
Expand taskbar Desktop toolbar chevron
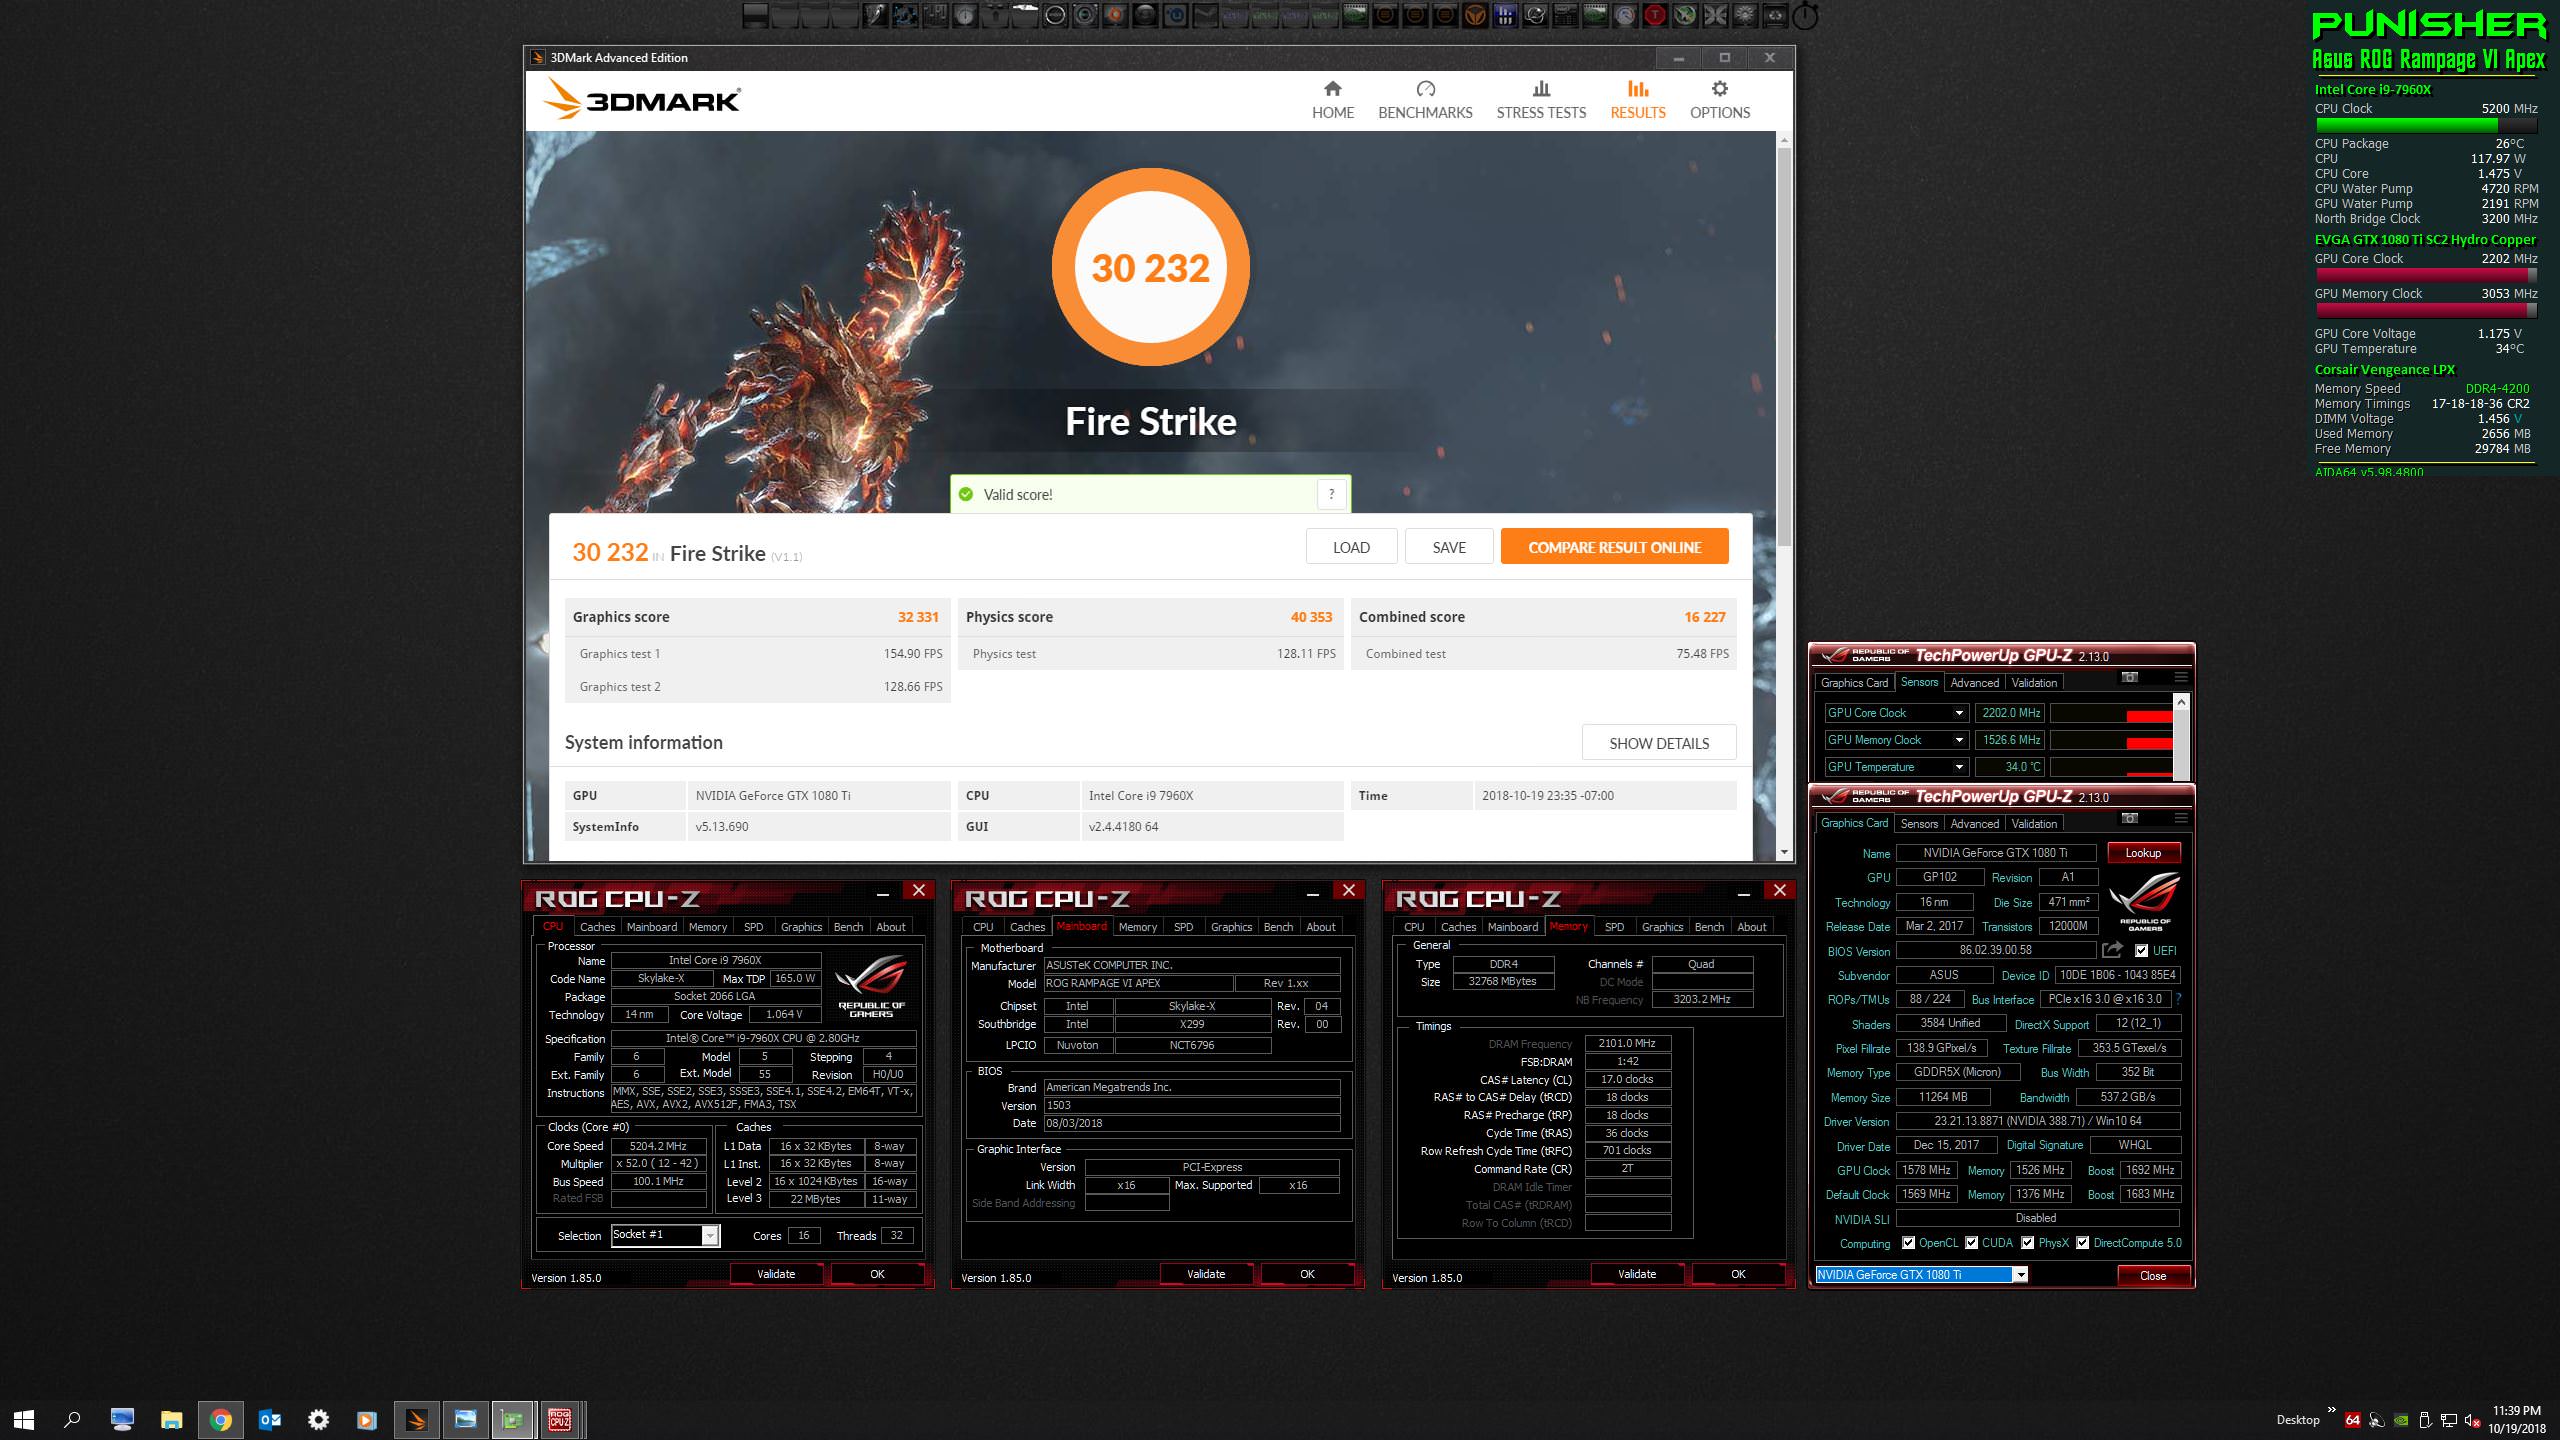tap(2333, 1412)
